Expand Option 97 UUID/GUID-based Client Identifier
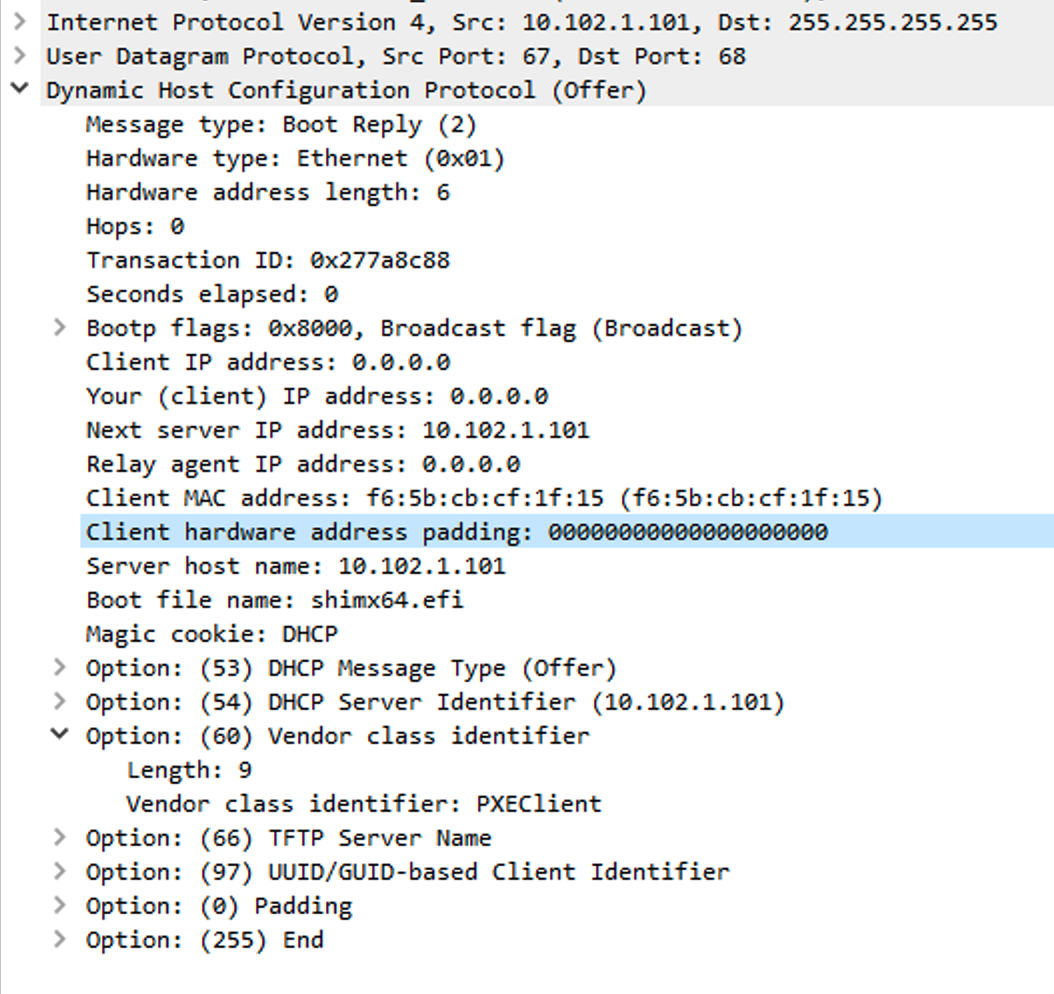This screenshot has width=1054, height=994. (x=60, y=872)
